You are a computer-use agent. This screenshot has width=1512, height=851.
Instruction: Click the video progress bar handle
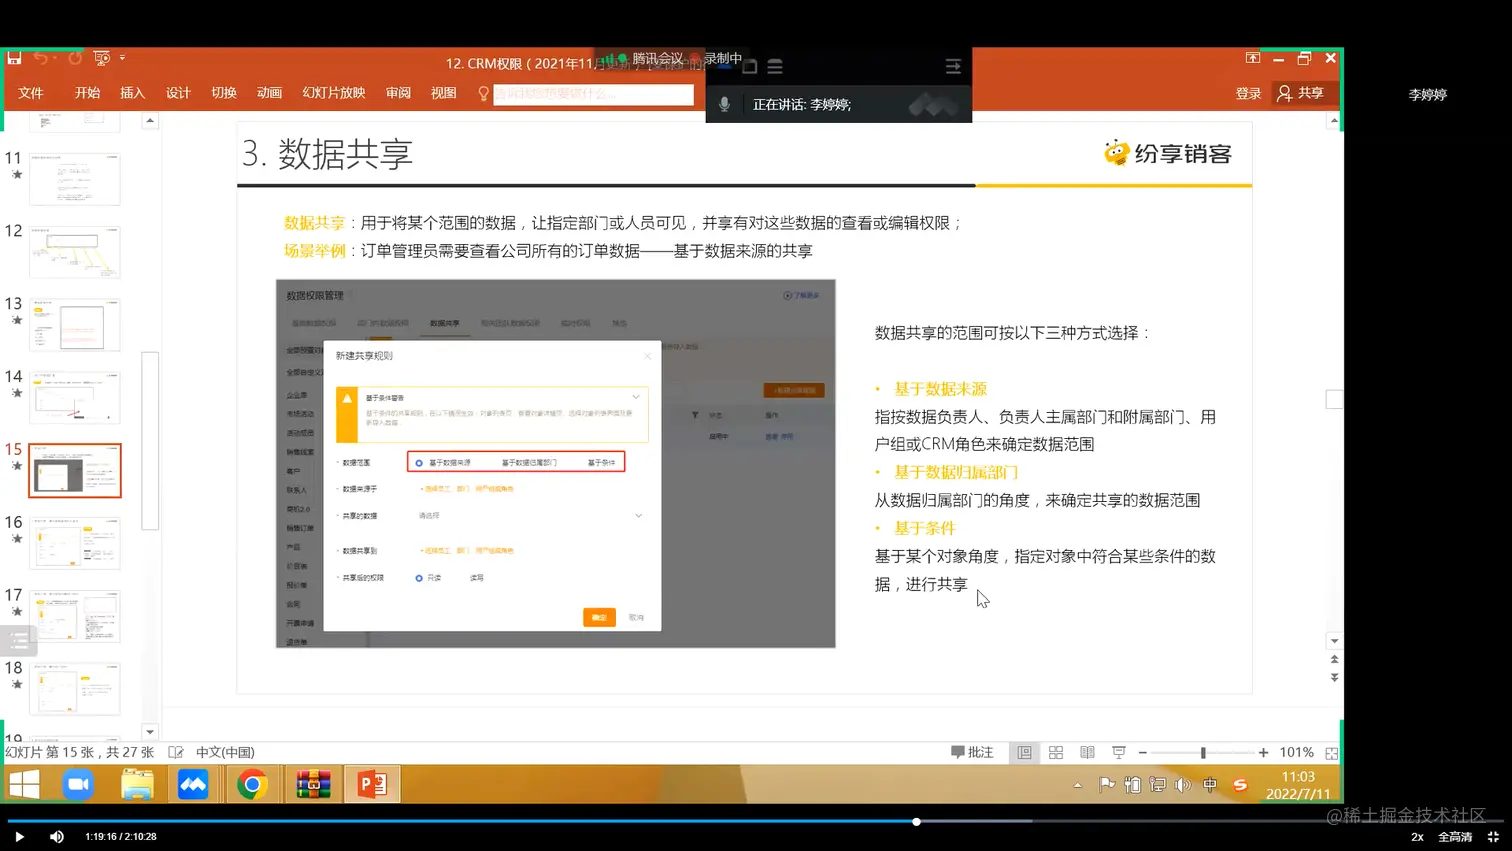[x=916, y=822]
